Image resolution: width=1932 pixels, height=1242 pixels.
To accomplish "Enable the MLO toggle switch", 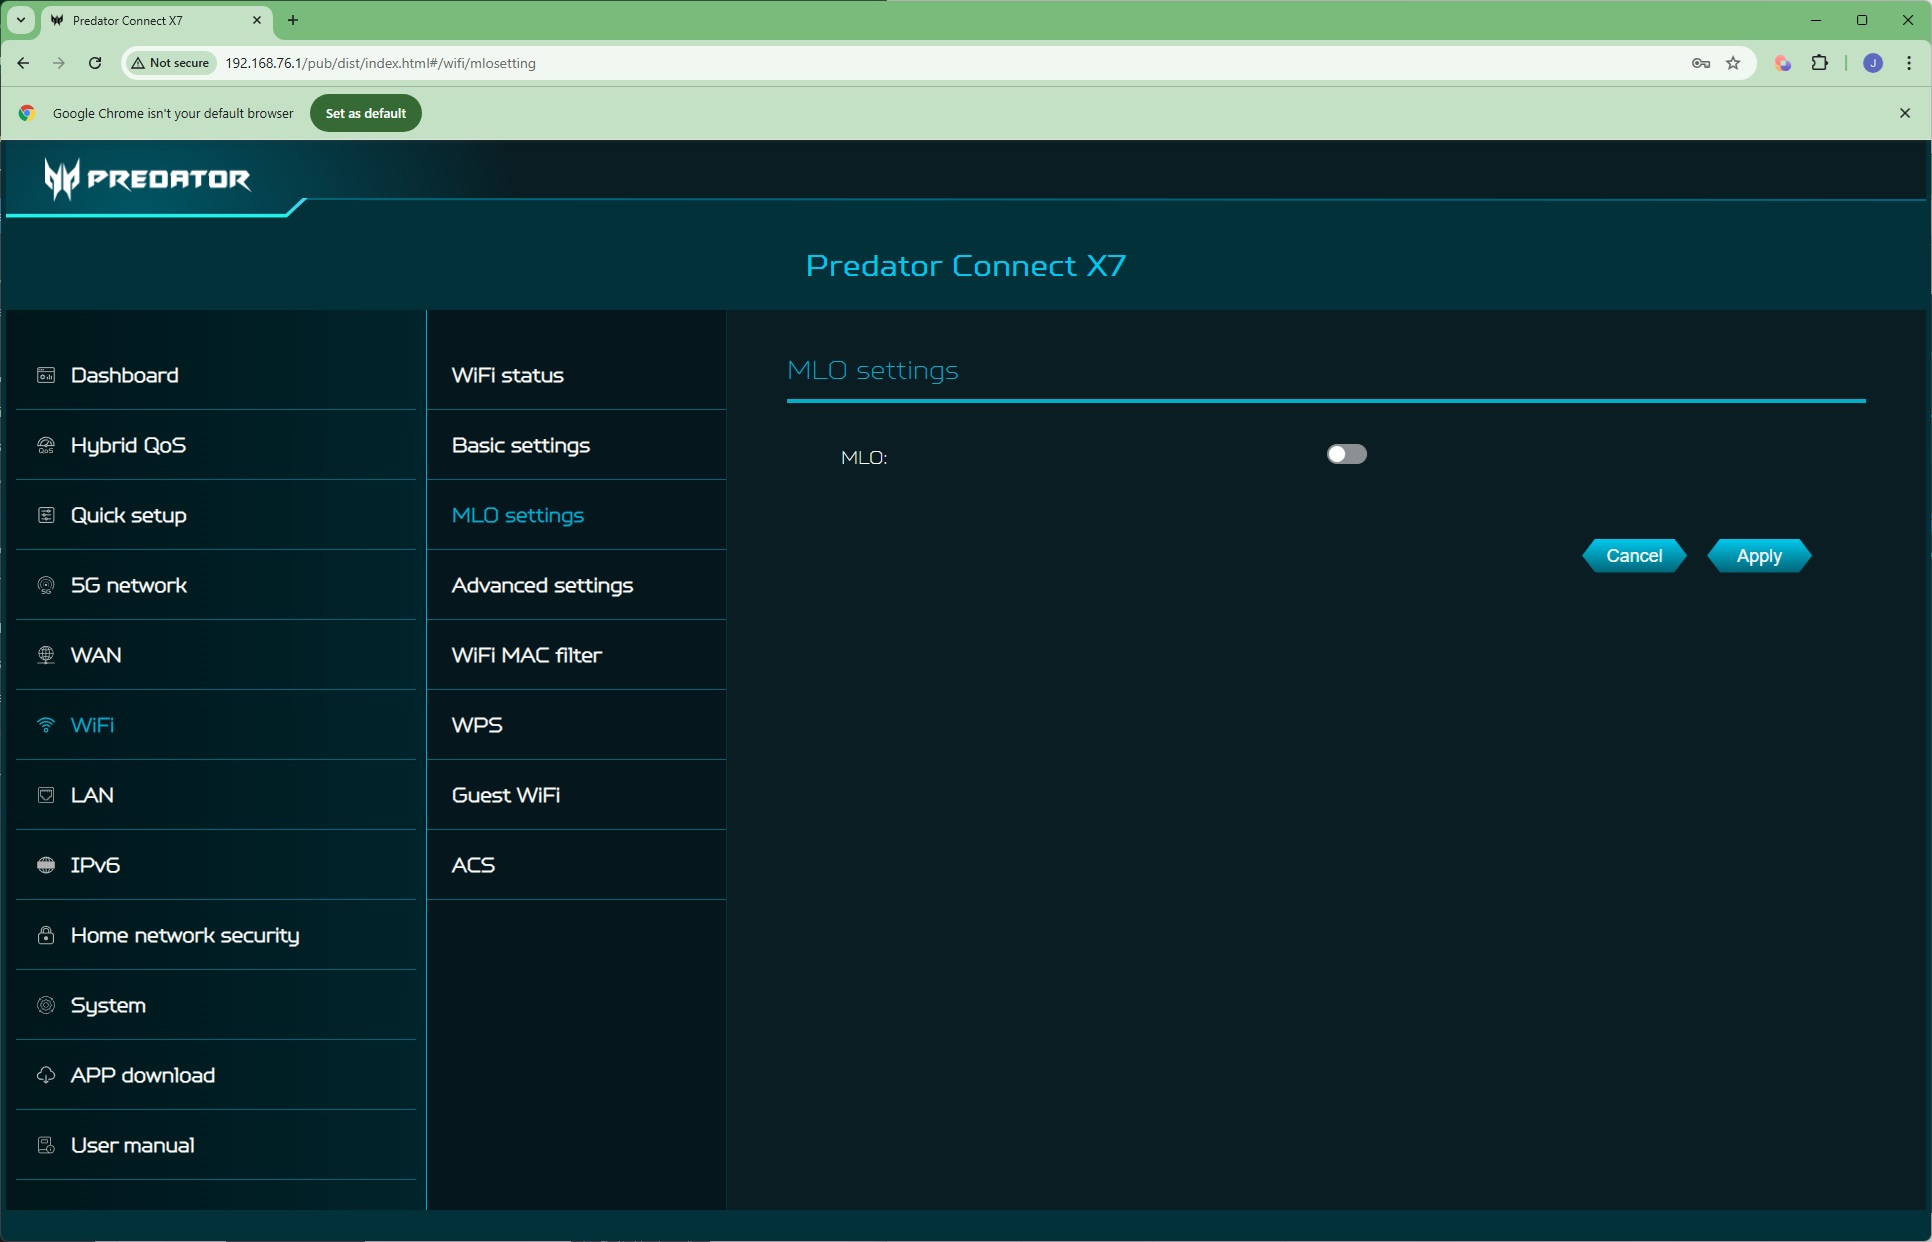I will click(x=1346, y=454).
